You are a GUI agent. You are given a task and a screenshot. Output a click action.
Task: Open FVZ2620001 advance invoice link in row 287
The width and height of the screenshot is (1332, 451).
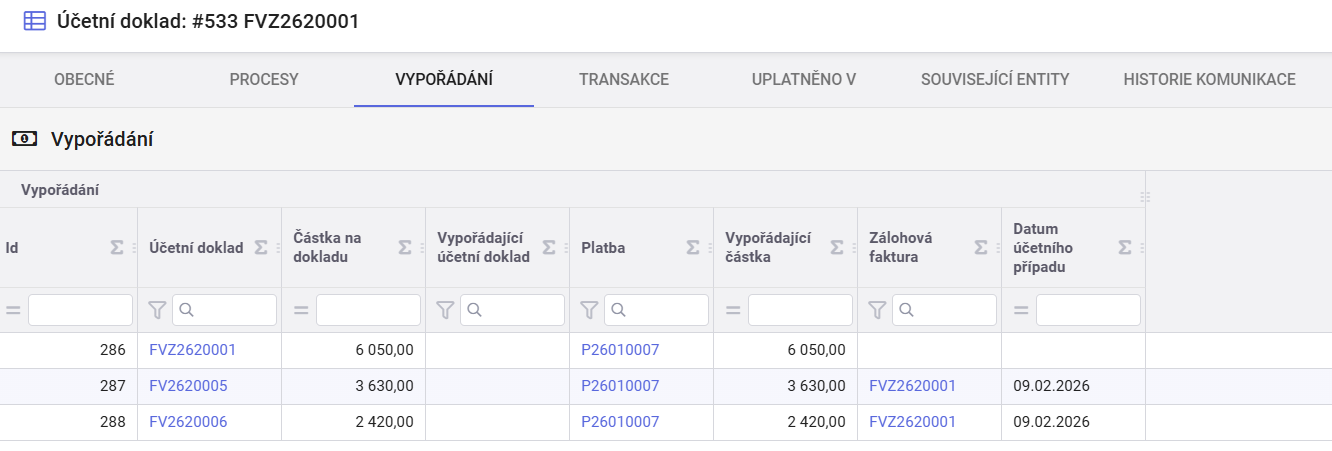(912, 386)
